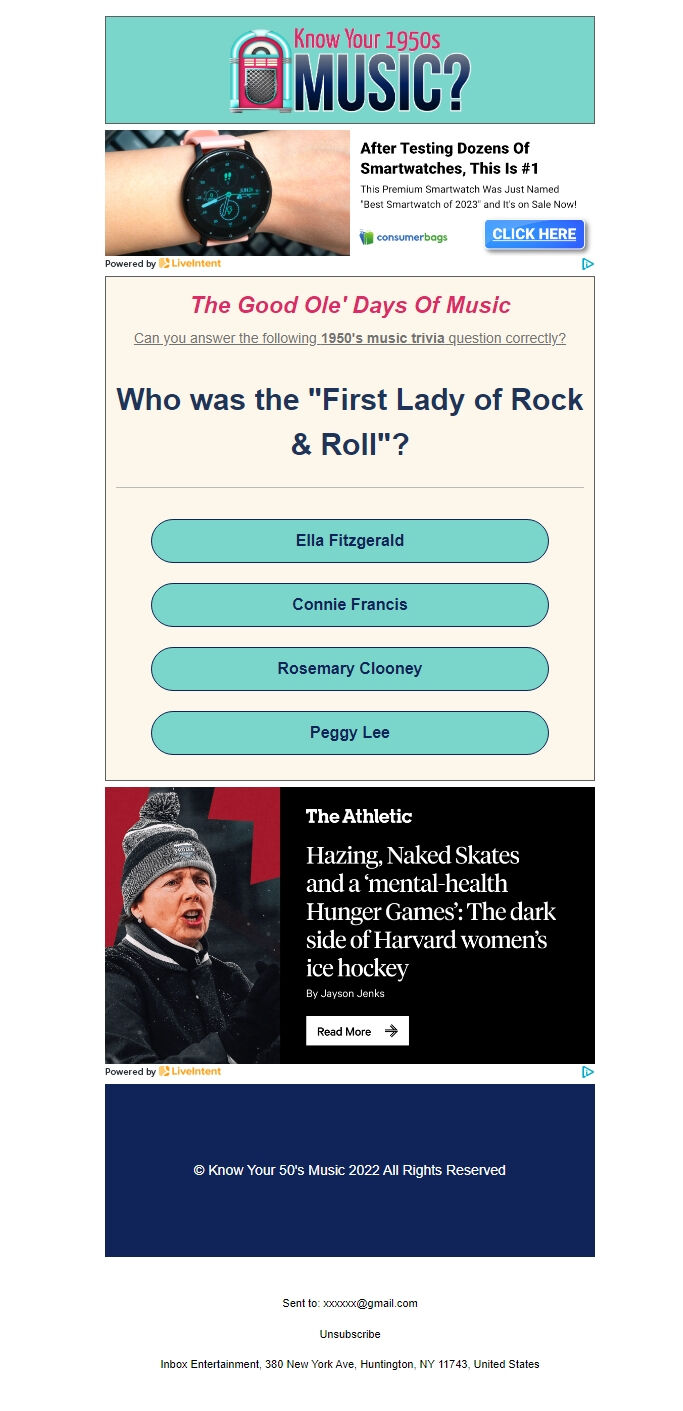Screen dimensions: 683x1411
Task: Click the Unsubscribe link
Action: tap(350, 1334)
